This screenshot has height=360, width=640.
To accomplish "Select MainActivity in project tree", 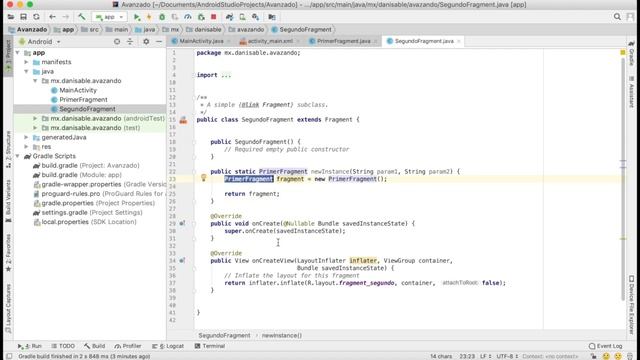I will pyautogui.click(x=78, y=90).
